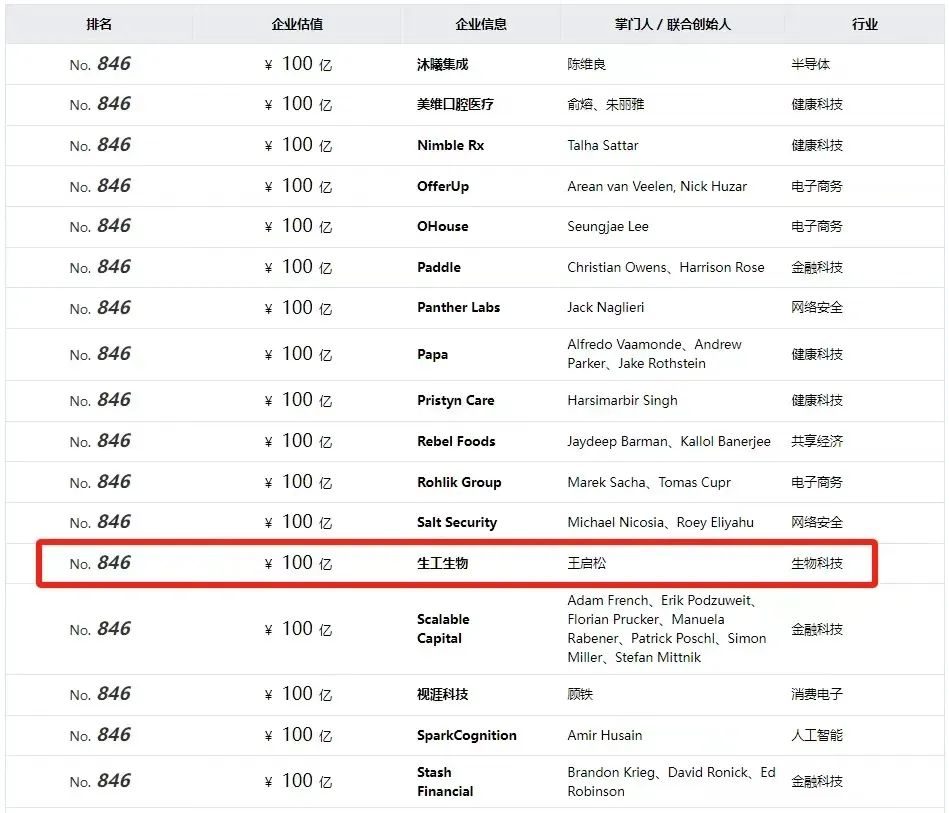The width and height of the screenshot is (949, 813).
Task: Click the 掌门人 / 联合创始人 header
Action: pyautogui.click(x=672, y=24)
